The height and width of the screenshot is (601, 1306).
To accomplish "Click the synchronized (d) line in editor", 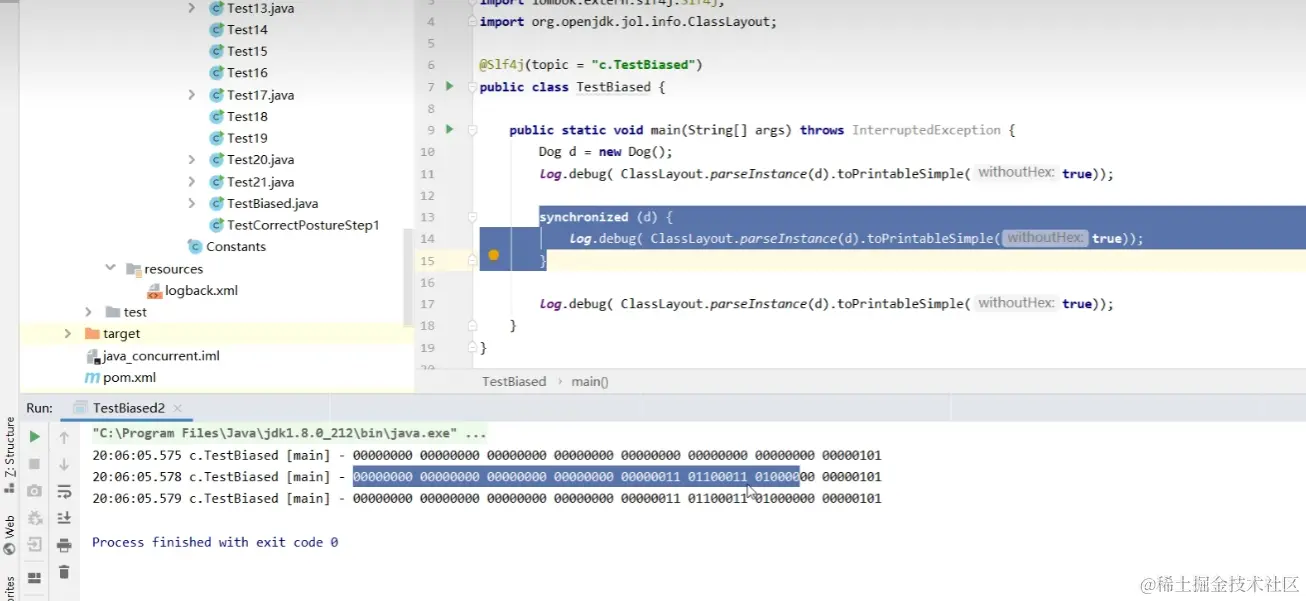I will tap(606, 217).
